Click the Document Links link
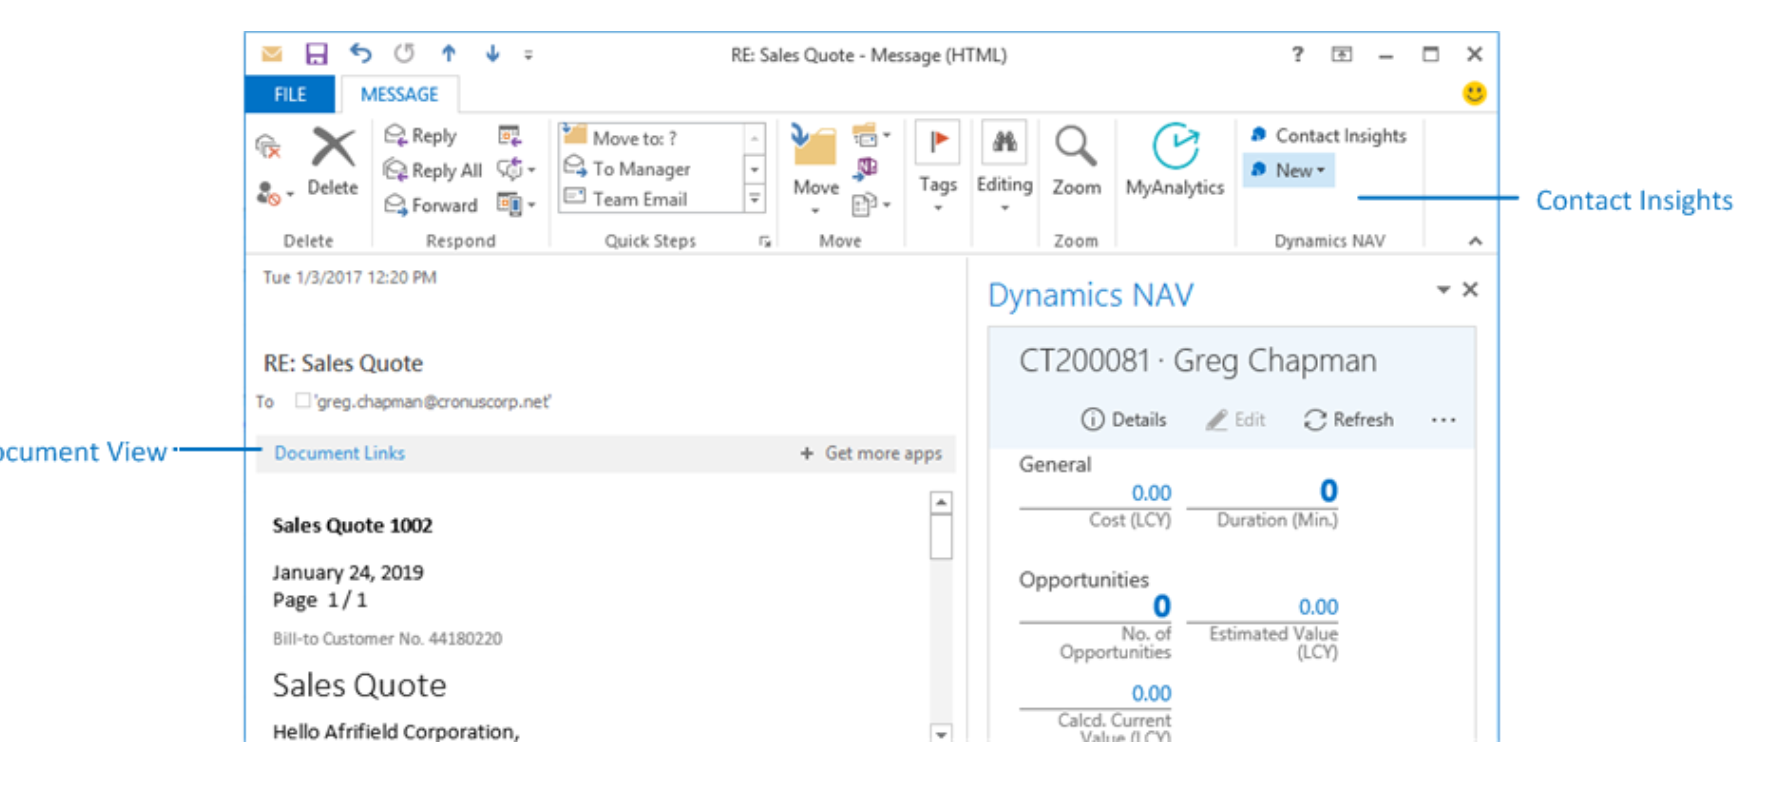 coord(339,453)
